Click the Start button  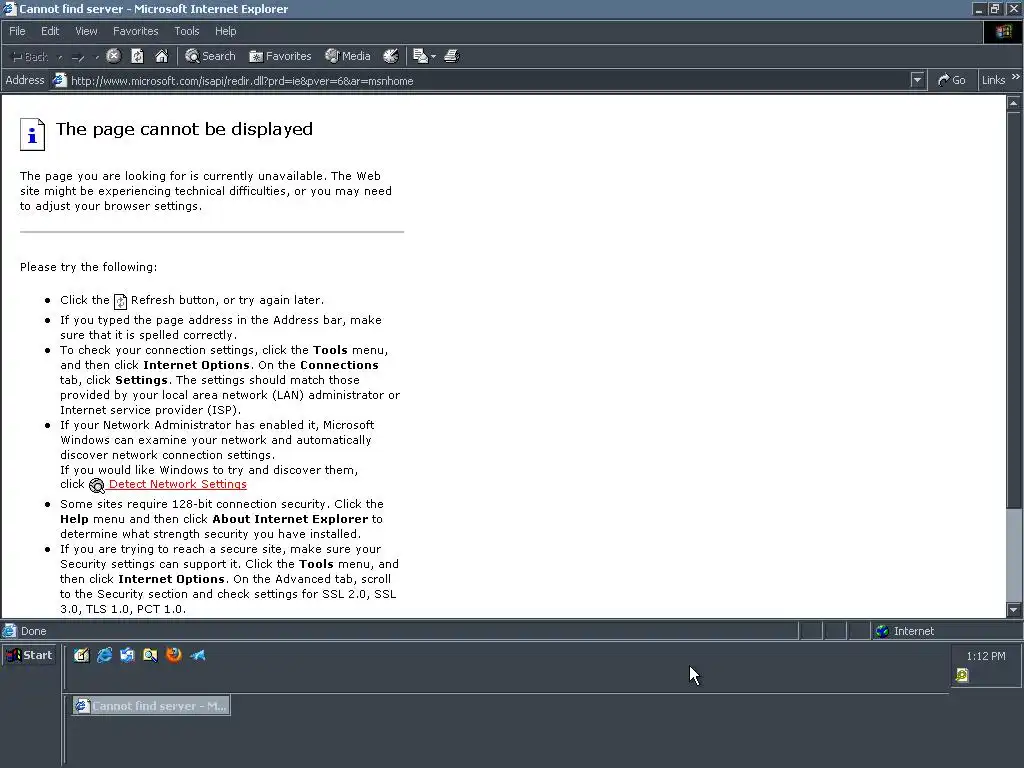point(30,655)
